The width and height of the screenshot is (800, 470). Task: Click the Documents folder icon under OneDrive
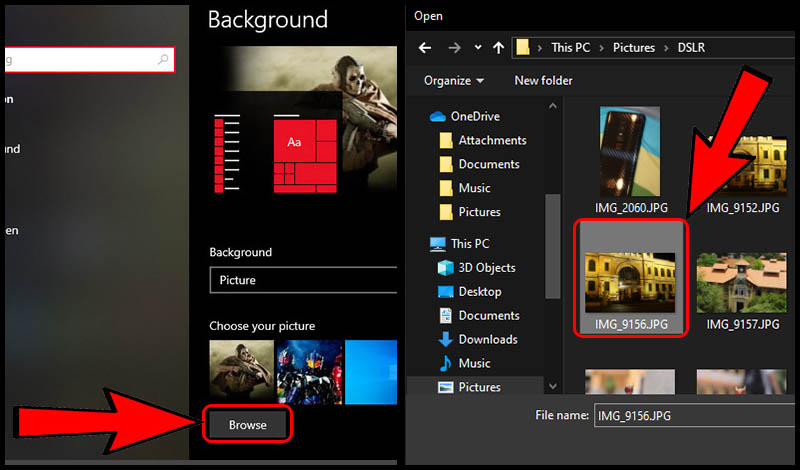(446, 164)
